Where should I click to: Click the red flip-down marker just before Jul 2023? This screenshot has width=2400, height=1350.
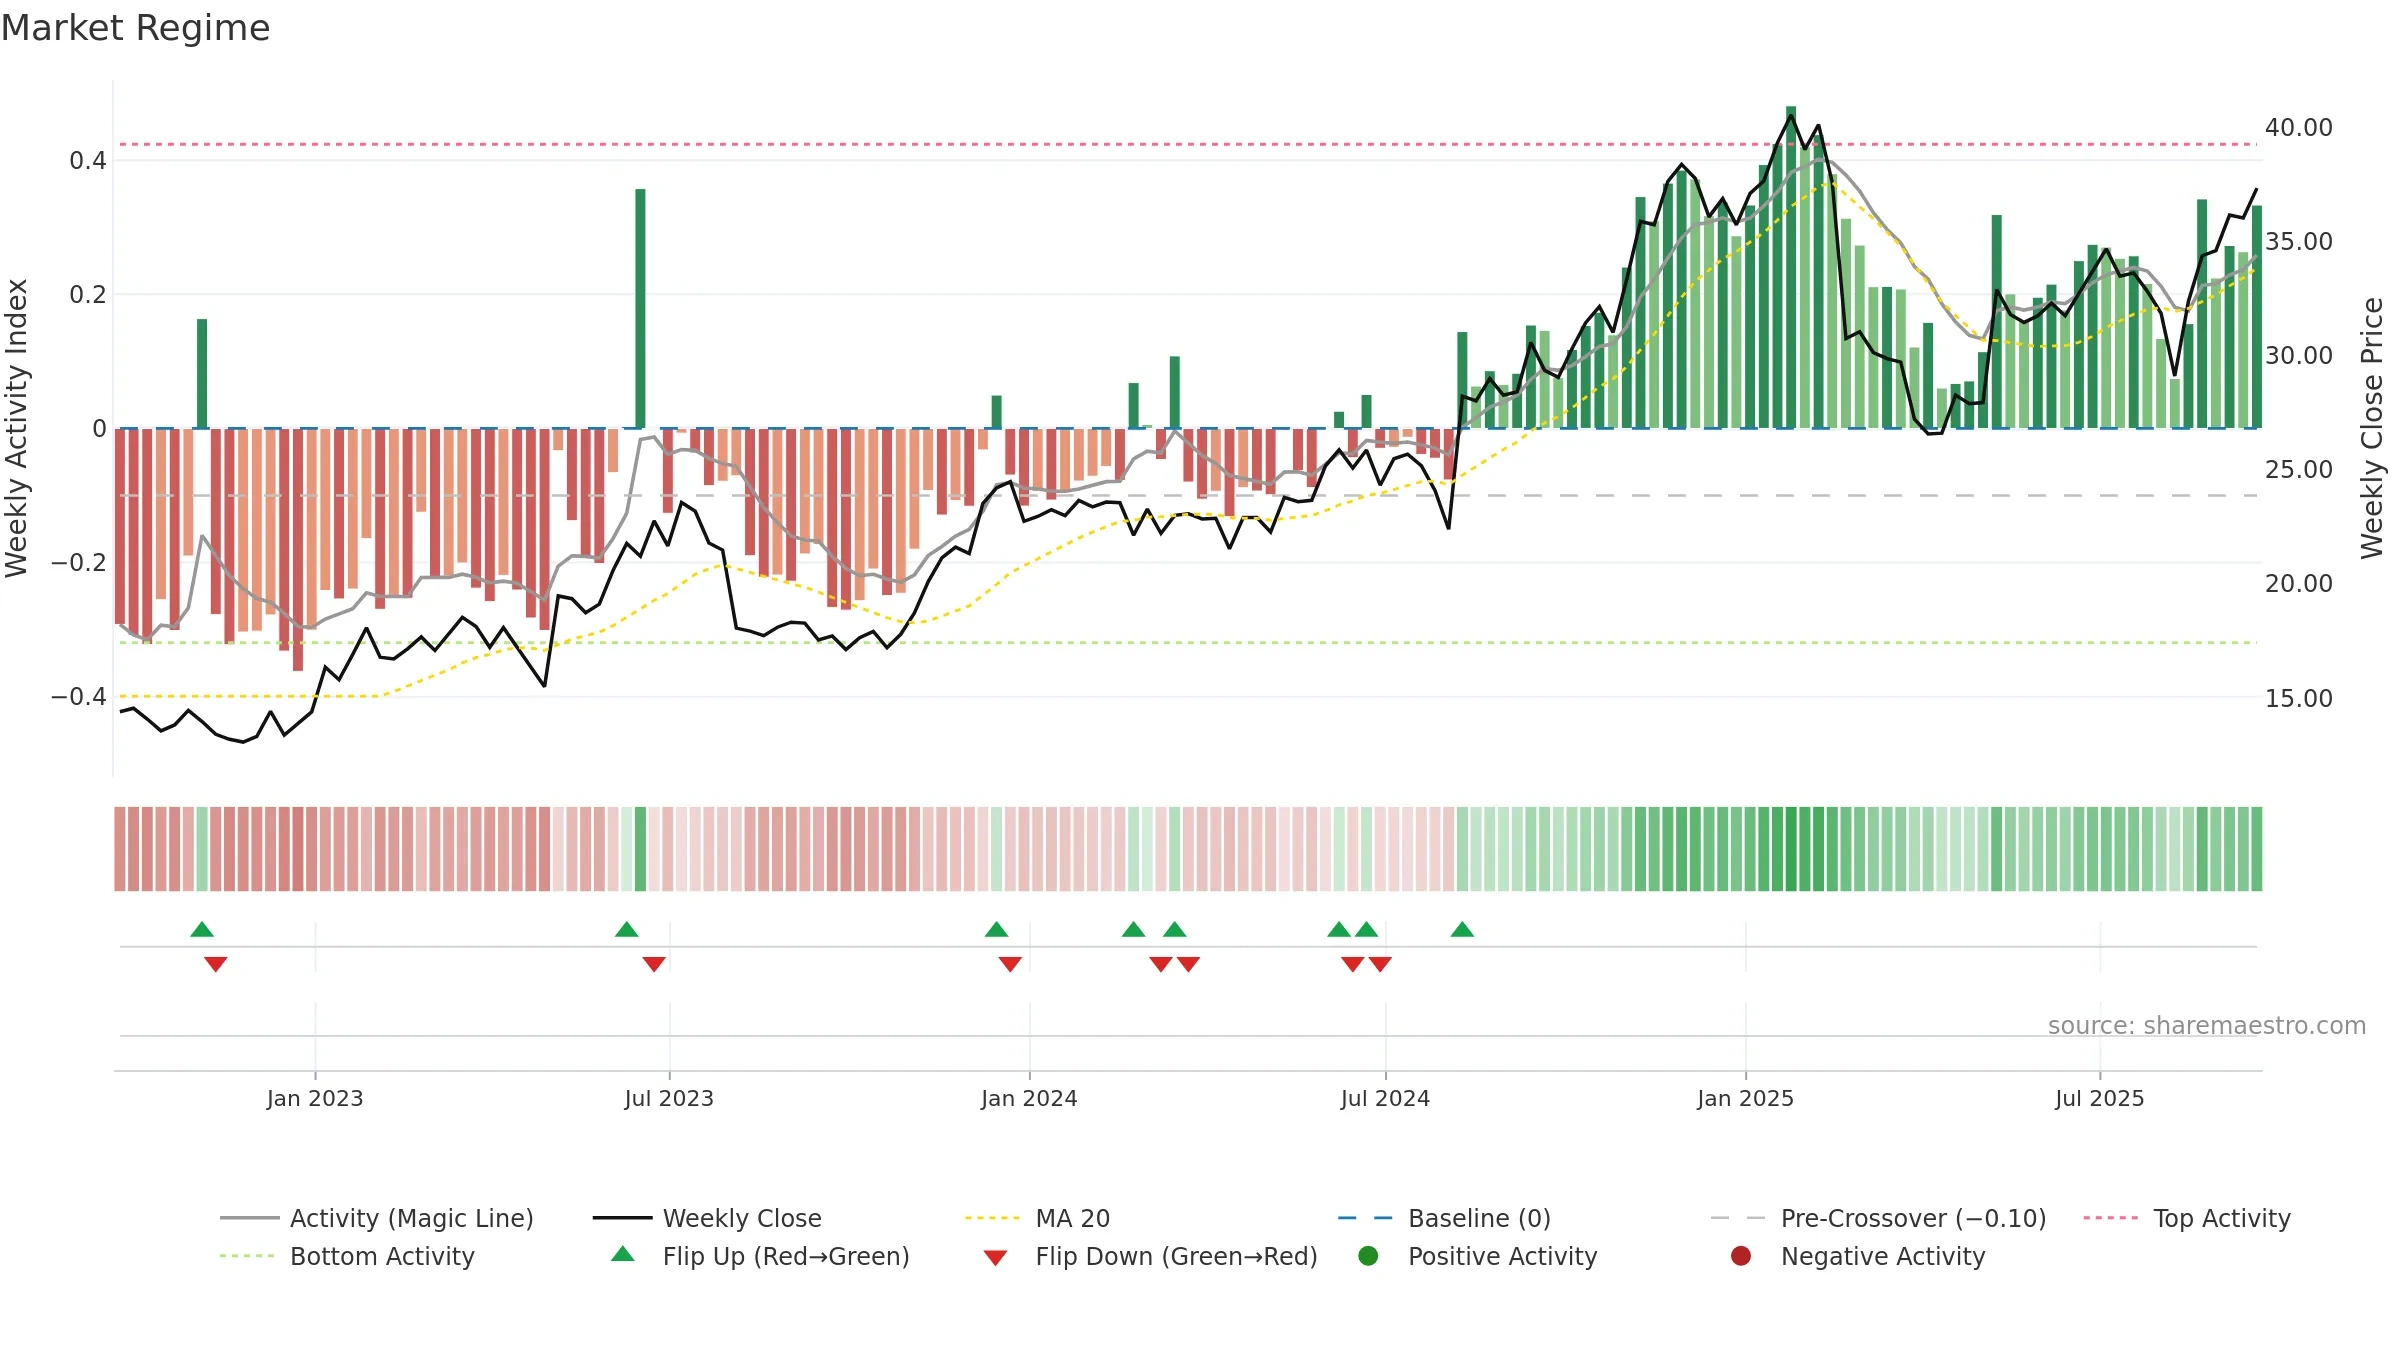pyautogui.click(x=654, y=964)
